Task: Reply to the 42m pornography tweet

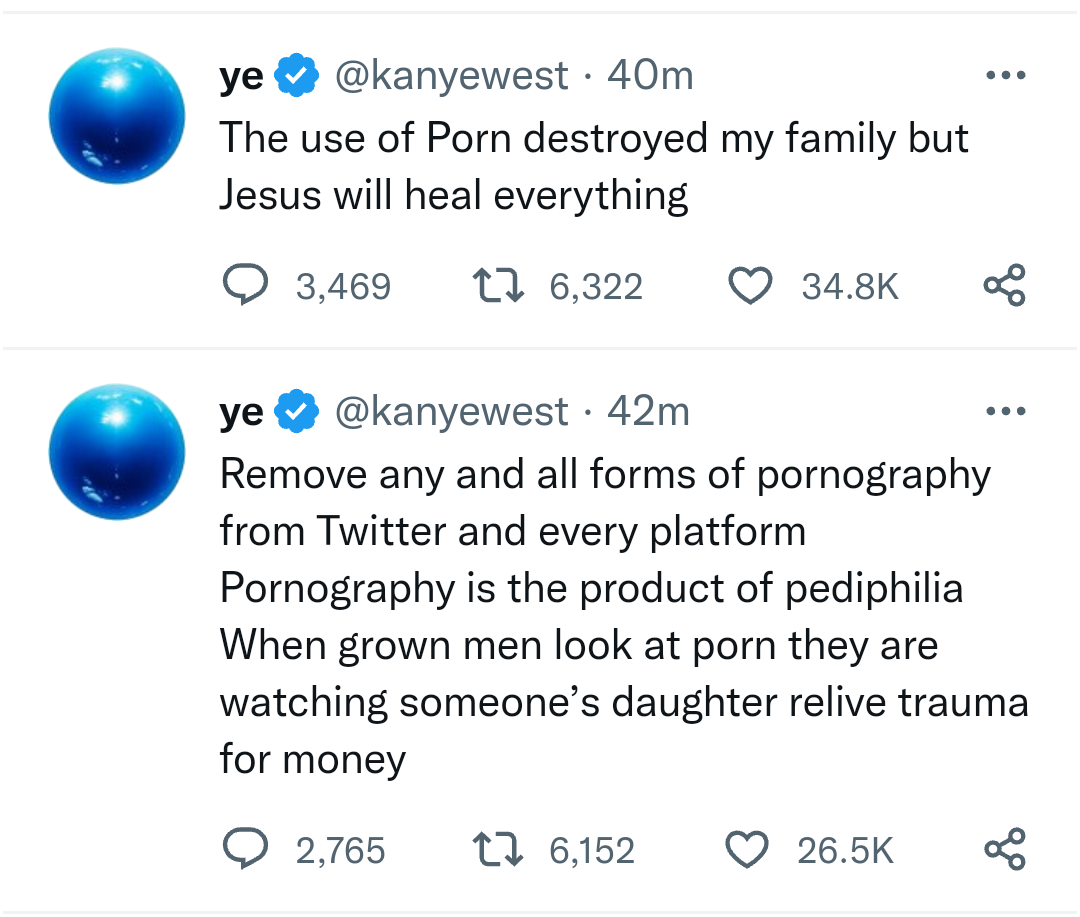Action: click(x=241, y=850)
